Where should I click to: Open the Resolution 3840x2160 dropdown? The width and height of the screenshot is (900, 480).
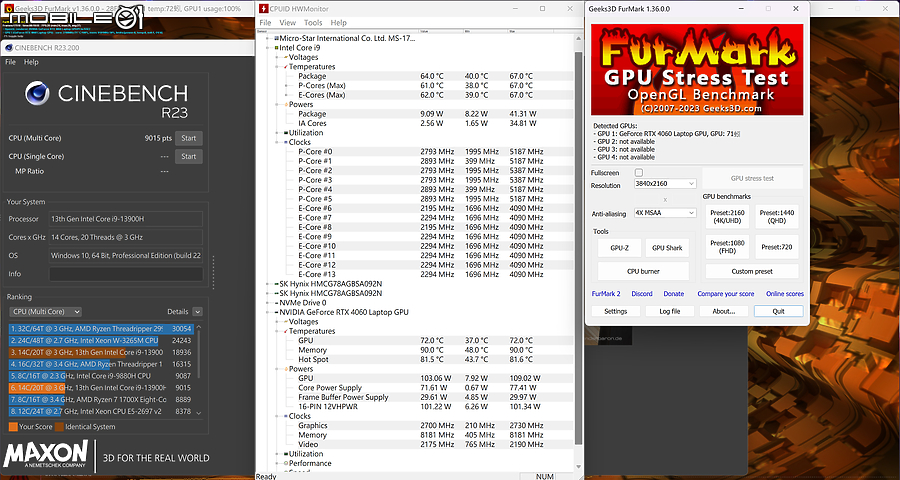665,184
